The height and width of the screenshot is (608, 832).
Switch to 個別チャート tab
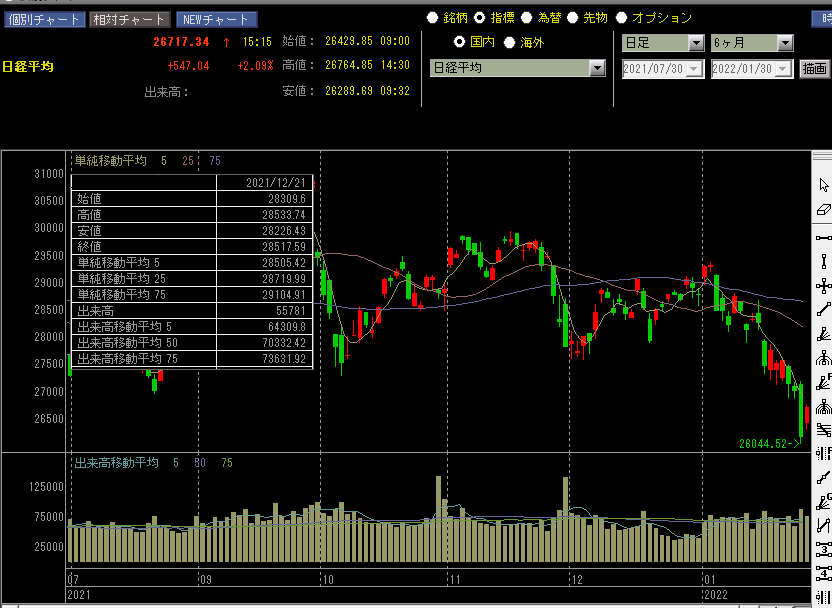click(x=43, y=19)
